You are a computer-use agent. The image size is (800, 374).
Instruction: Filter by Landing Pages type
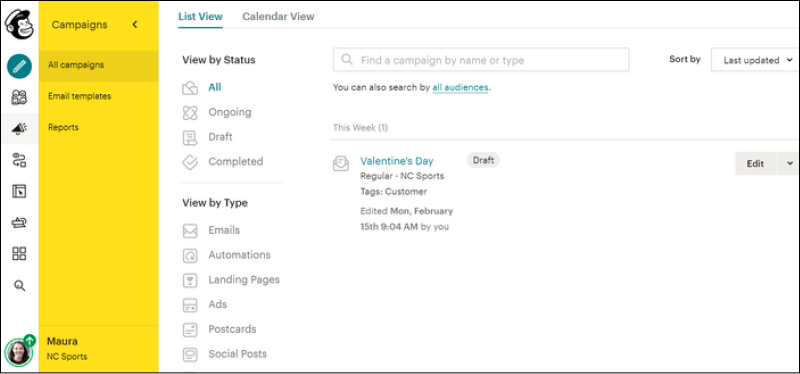[x=244, y=280]
